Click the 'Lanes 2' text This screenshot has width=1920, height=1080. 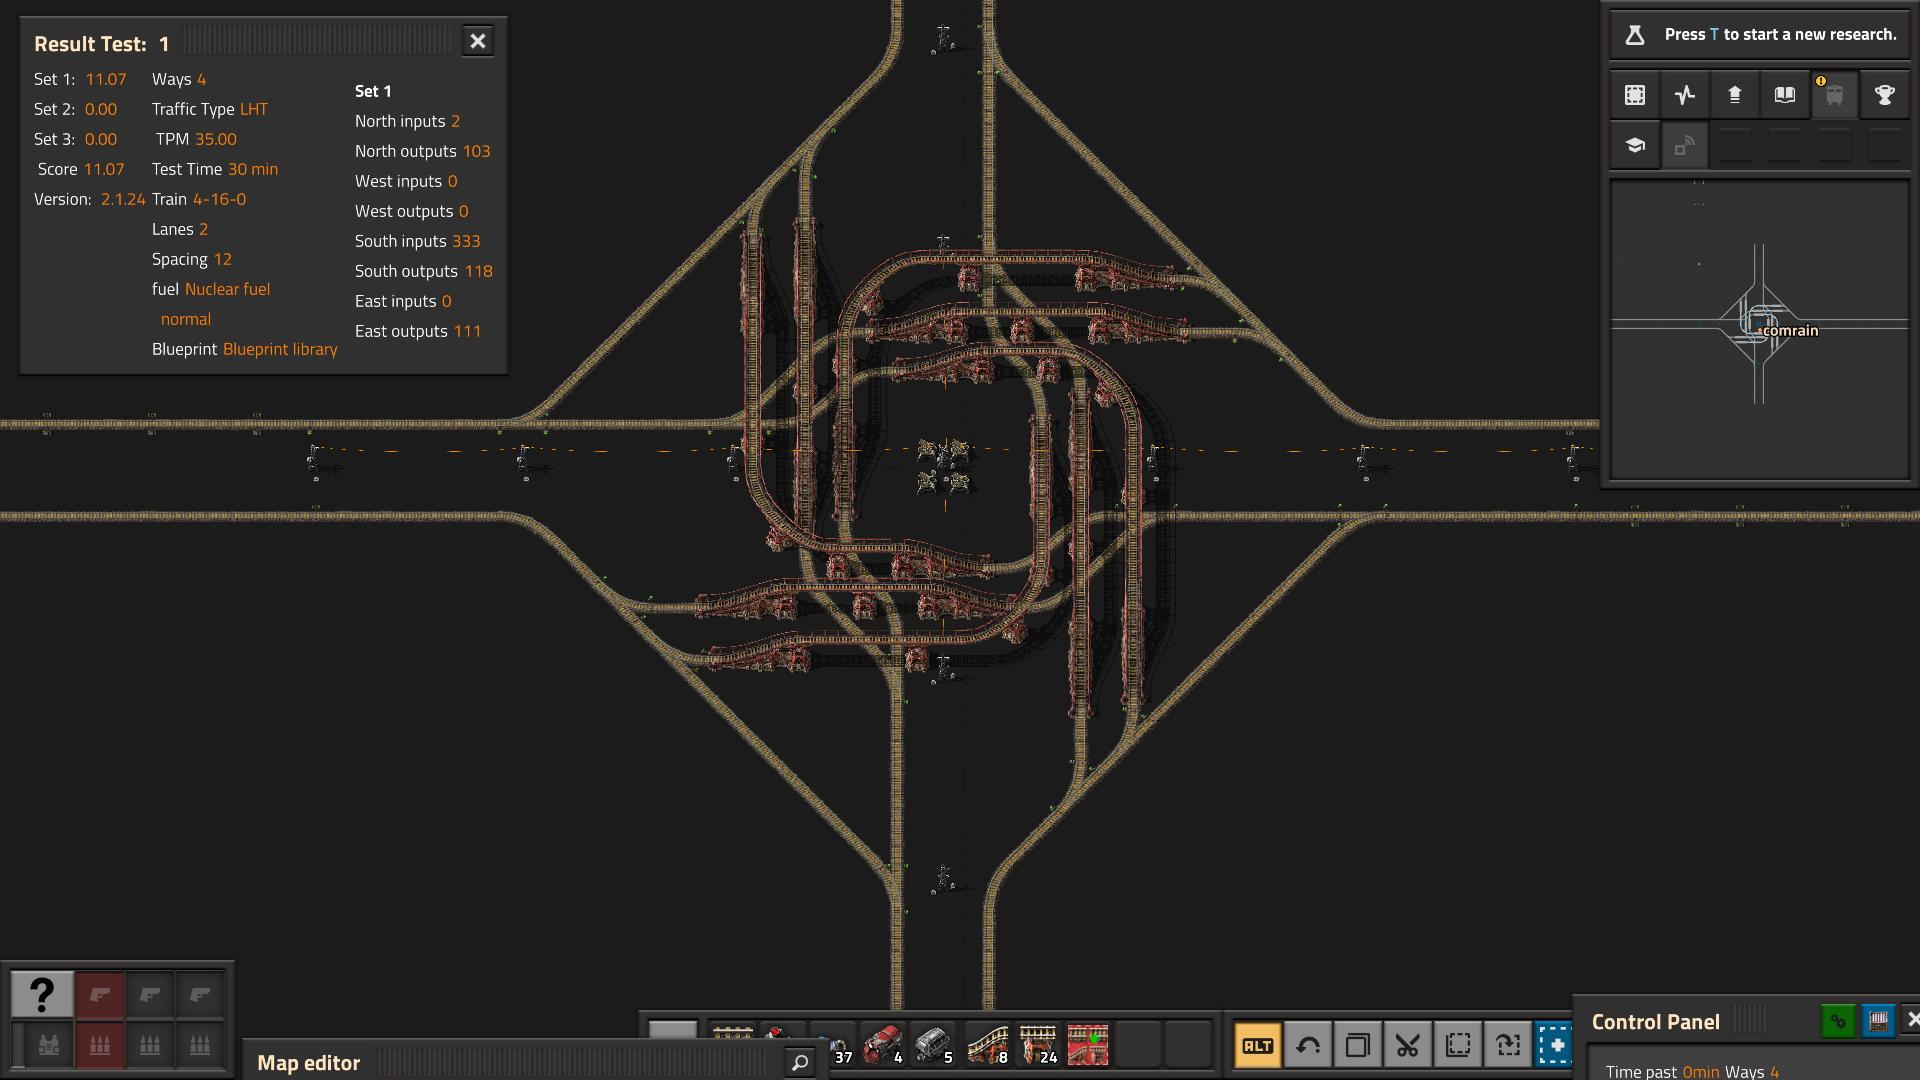point(180,229)
